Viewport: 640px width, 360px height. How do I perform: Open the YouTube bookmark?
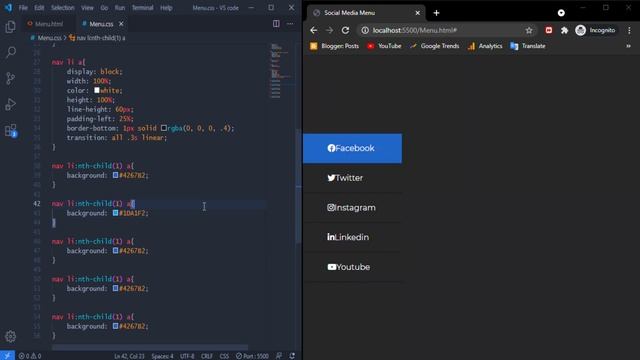pyautogui.click(x=384, y=46)
